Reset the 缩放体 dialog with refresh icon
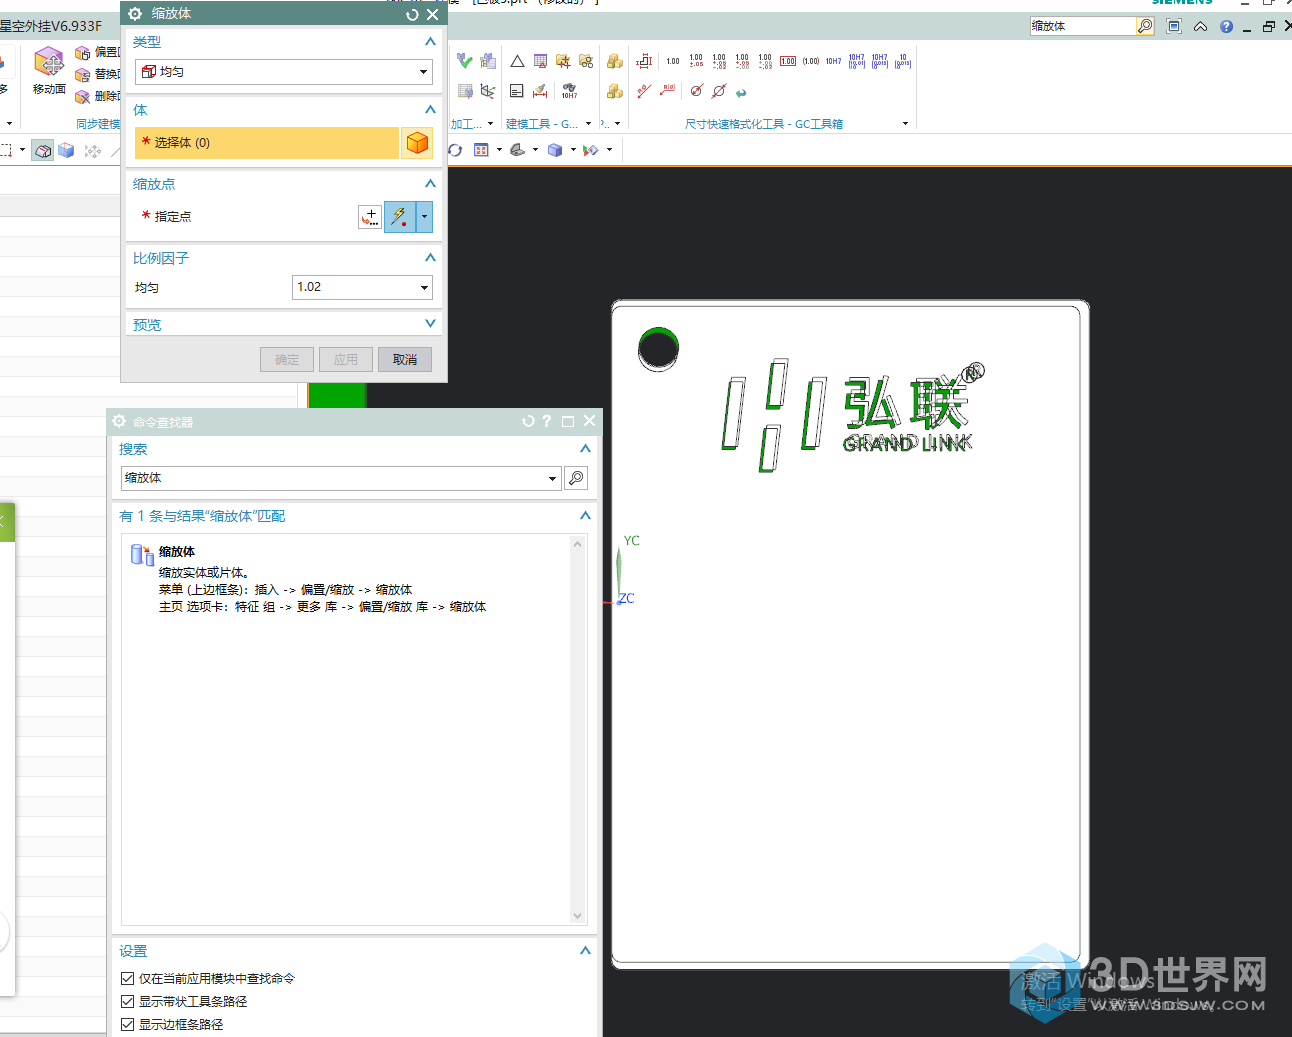1292x1037 pixels. coord(412,14)
